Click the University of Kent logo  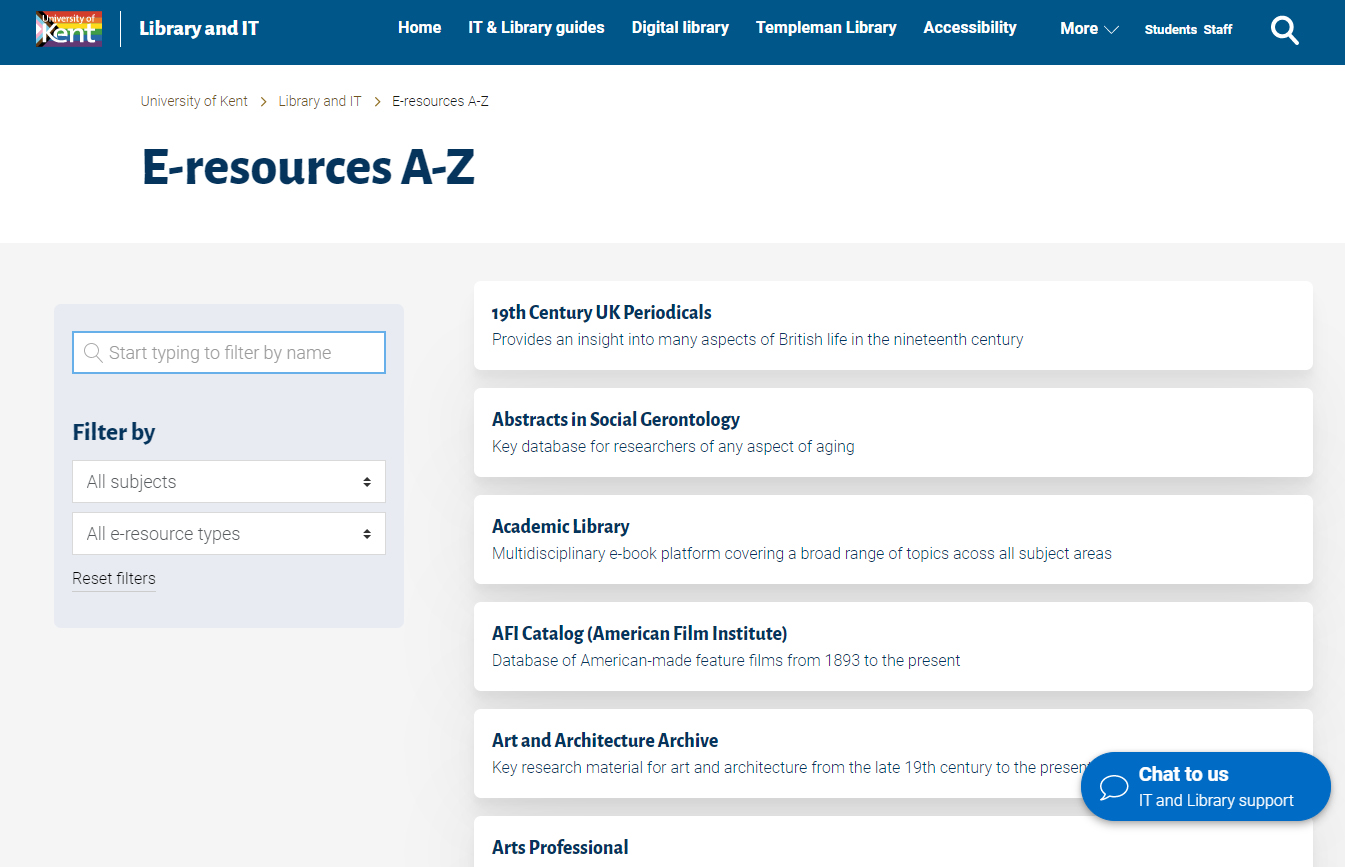click(x=68, y=29)
